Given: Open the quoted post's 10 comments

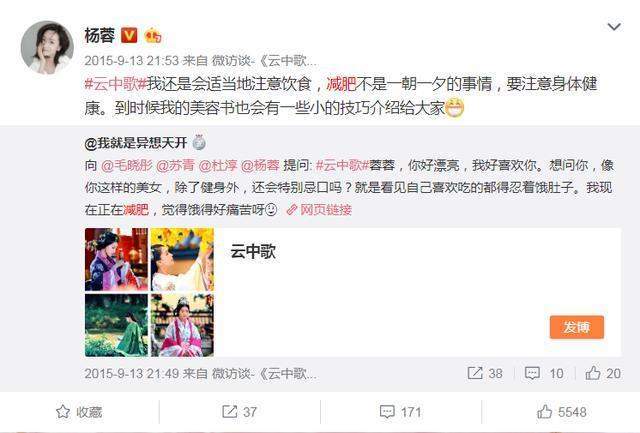Looking at the screenshot, I should coord(544,373).
